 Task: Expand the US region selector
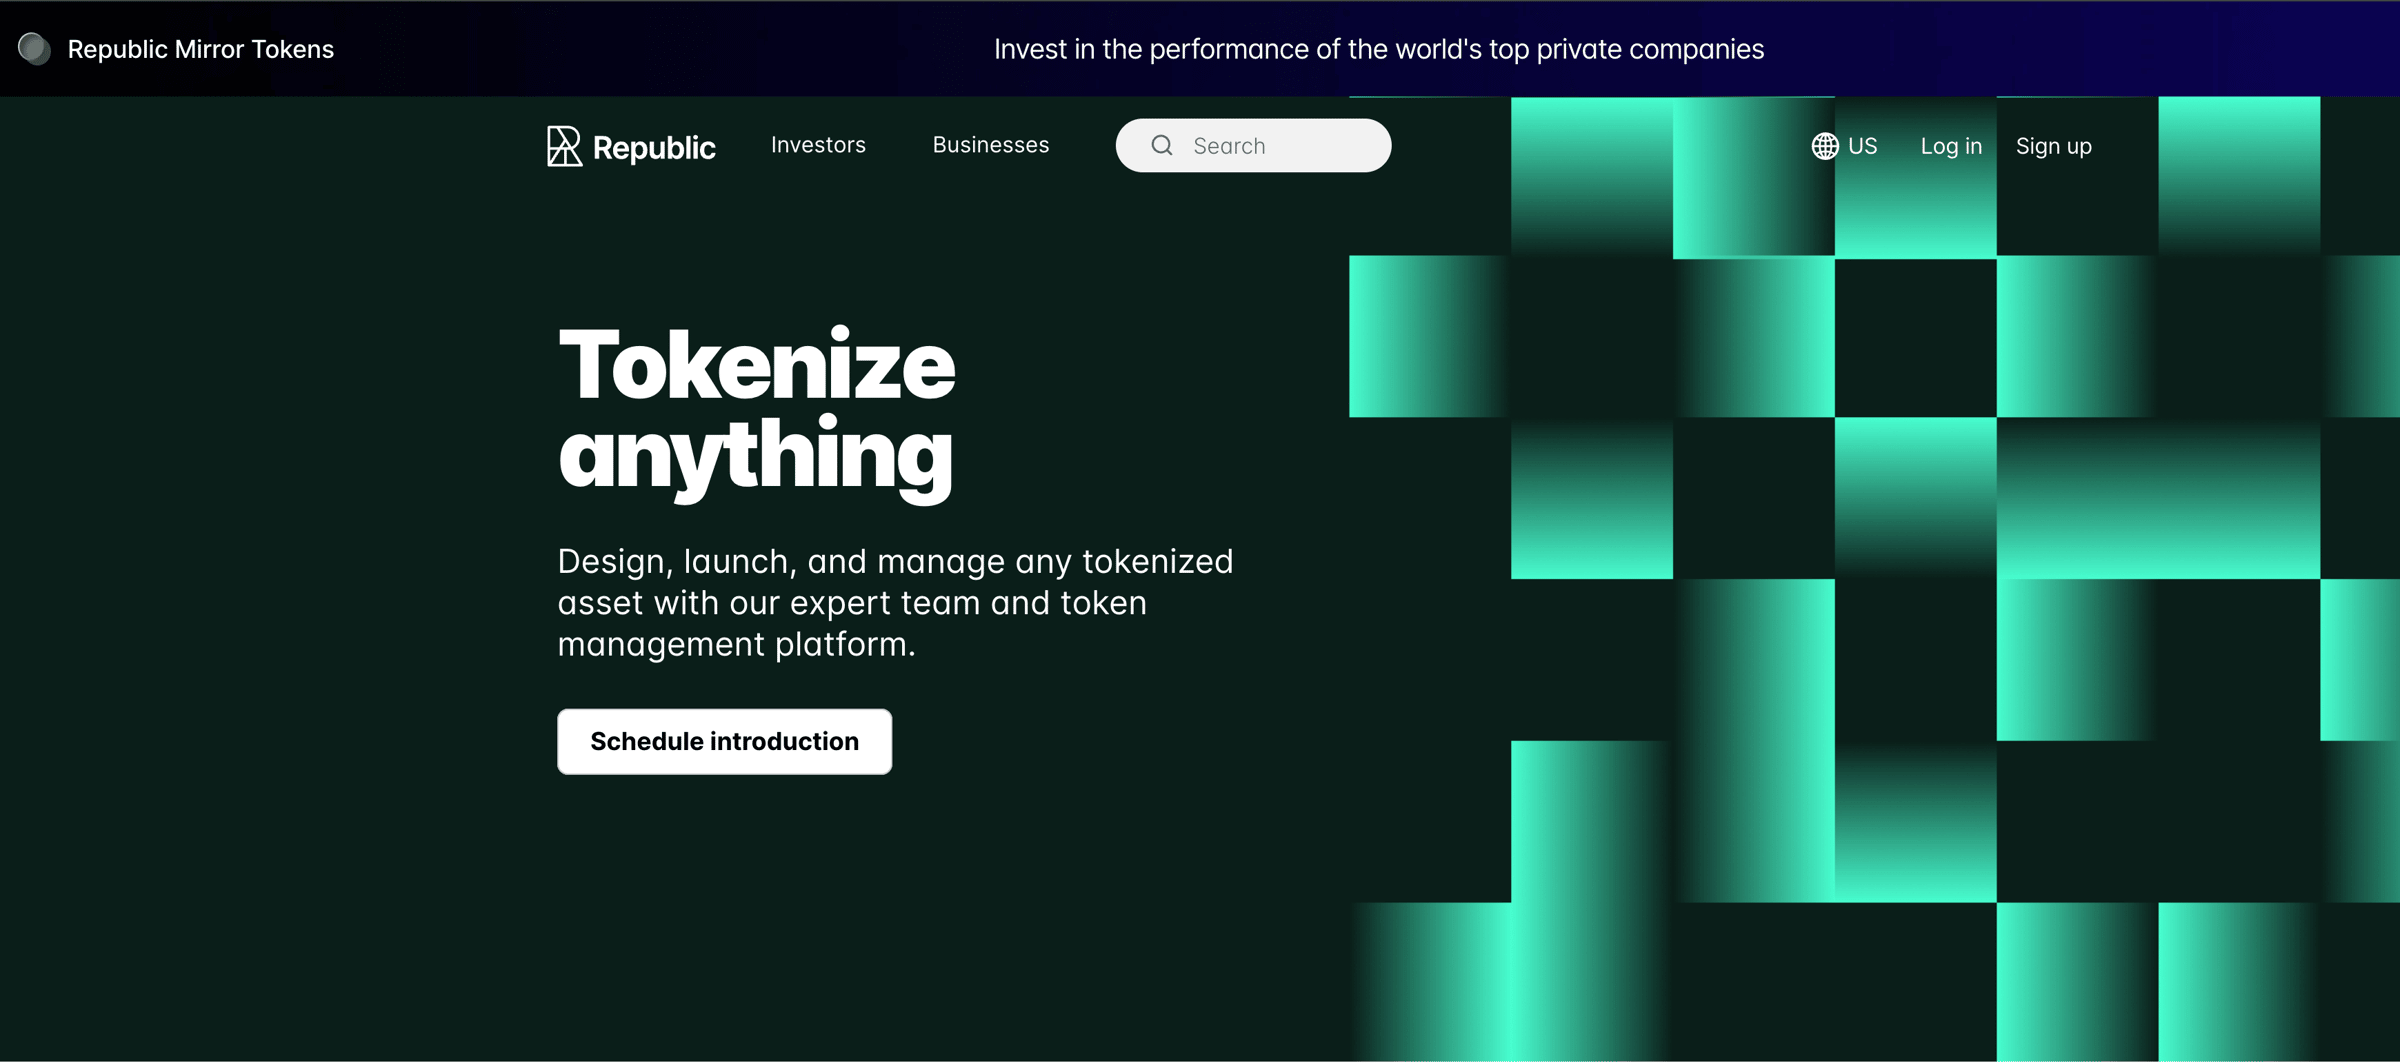pyautogui.click(x=1845, y=146)
